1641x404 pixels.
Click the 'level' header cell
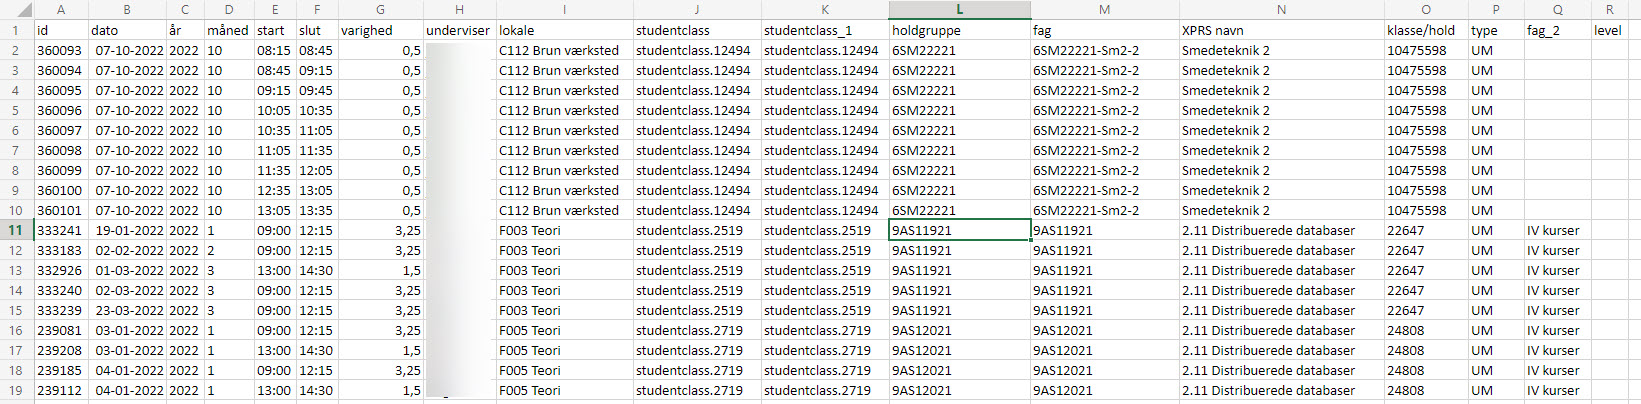coord(1609,30)
